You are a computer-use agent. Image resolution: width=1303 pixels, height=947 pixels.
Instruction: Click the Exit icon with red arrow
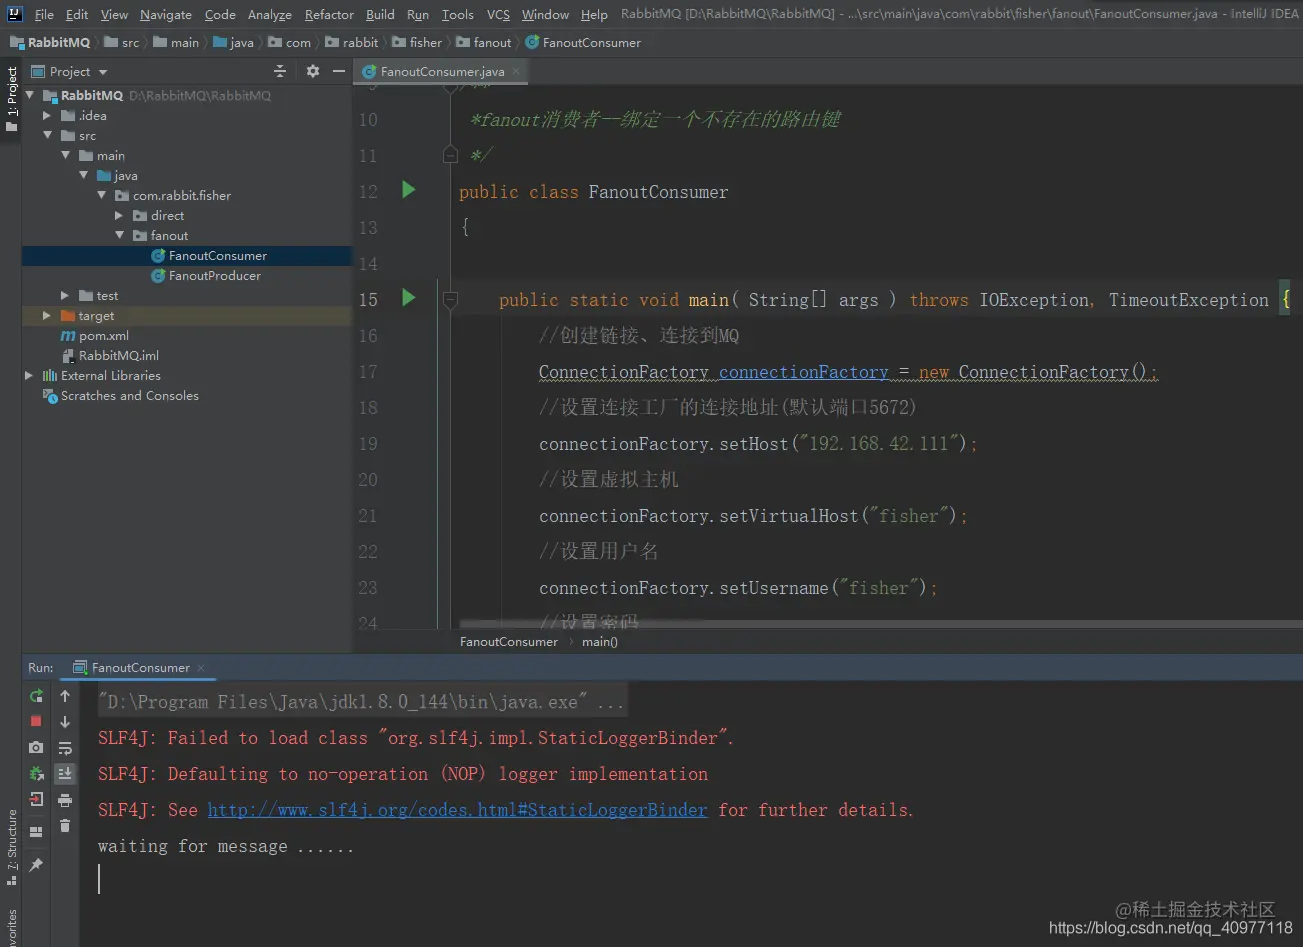(x=36, y=799)
